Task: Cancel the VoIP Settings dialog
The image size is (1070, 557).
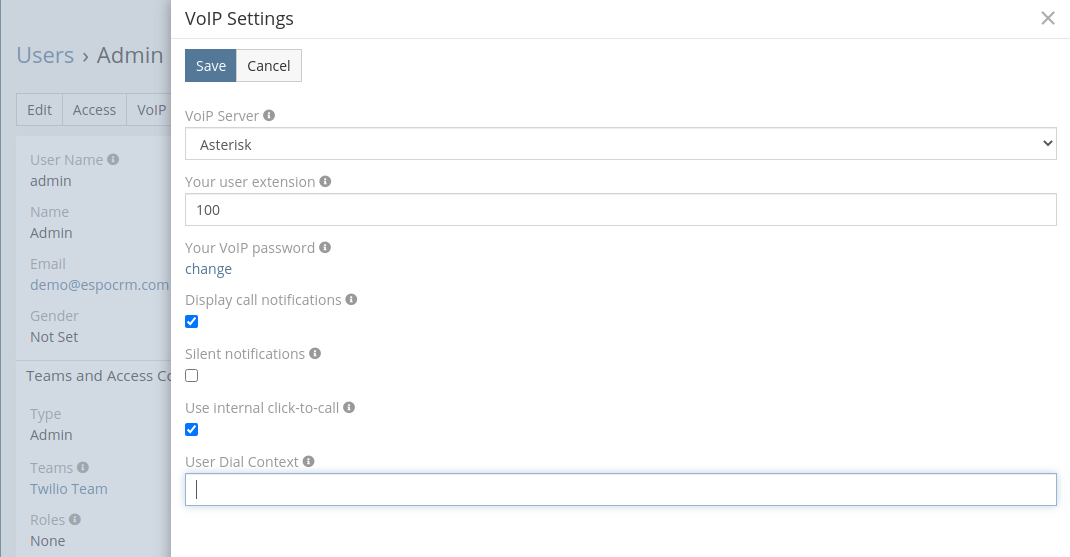Action: point(269,66)
